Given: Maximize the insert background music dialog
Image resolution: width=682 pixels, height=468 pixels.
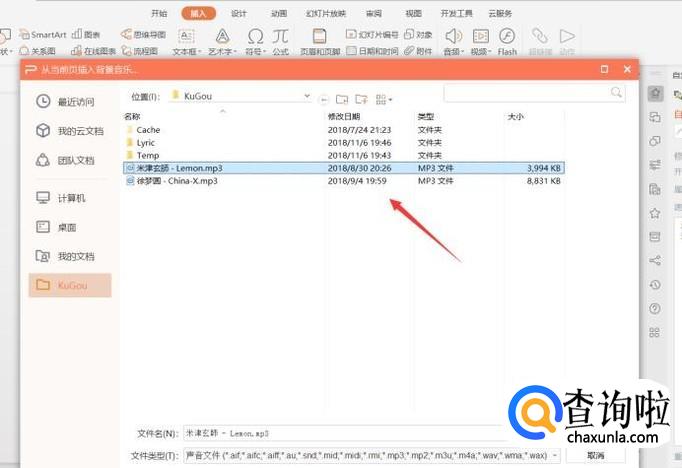Looking at the screenshot, I should click(x=604, y=69).
